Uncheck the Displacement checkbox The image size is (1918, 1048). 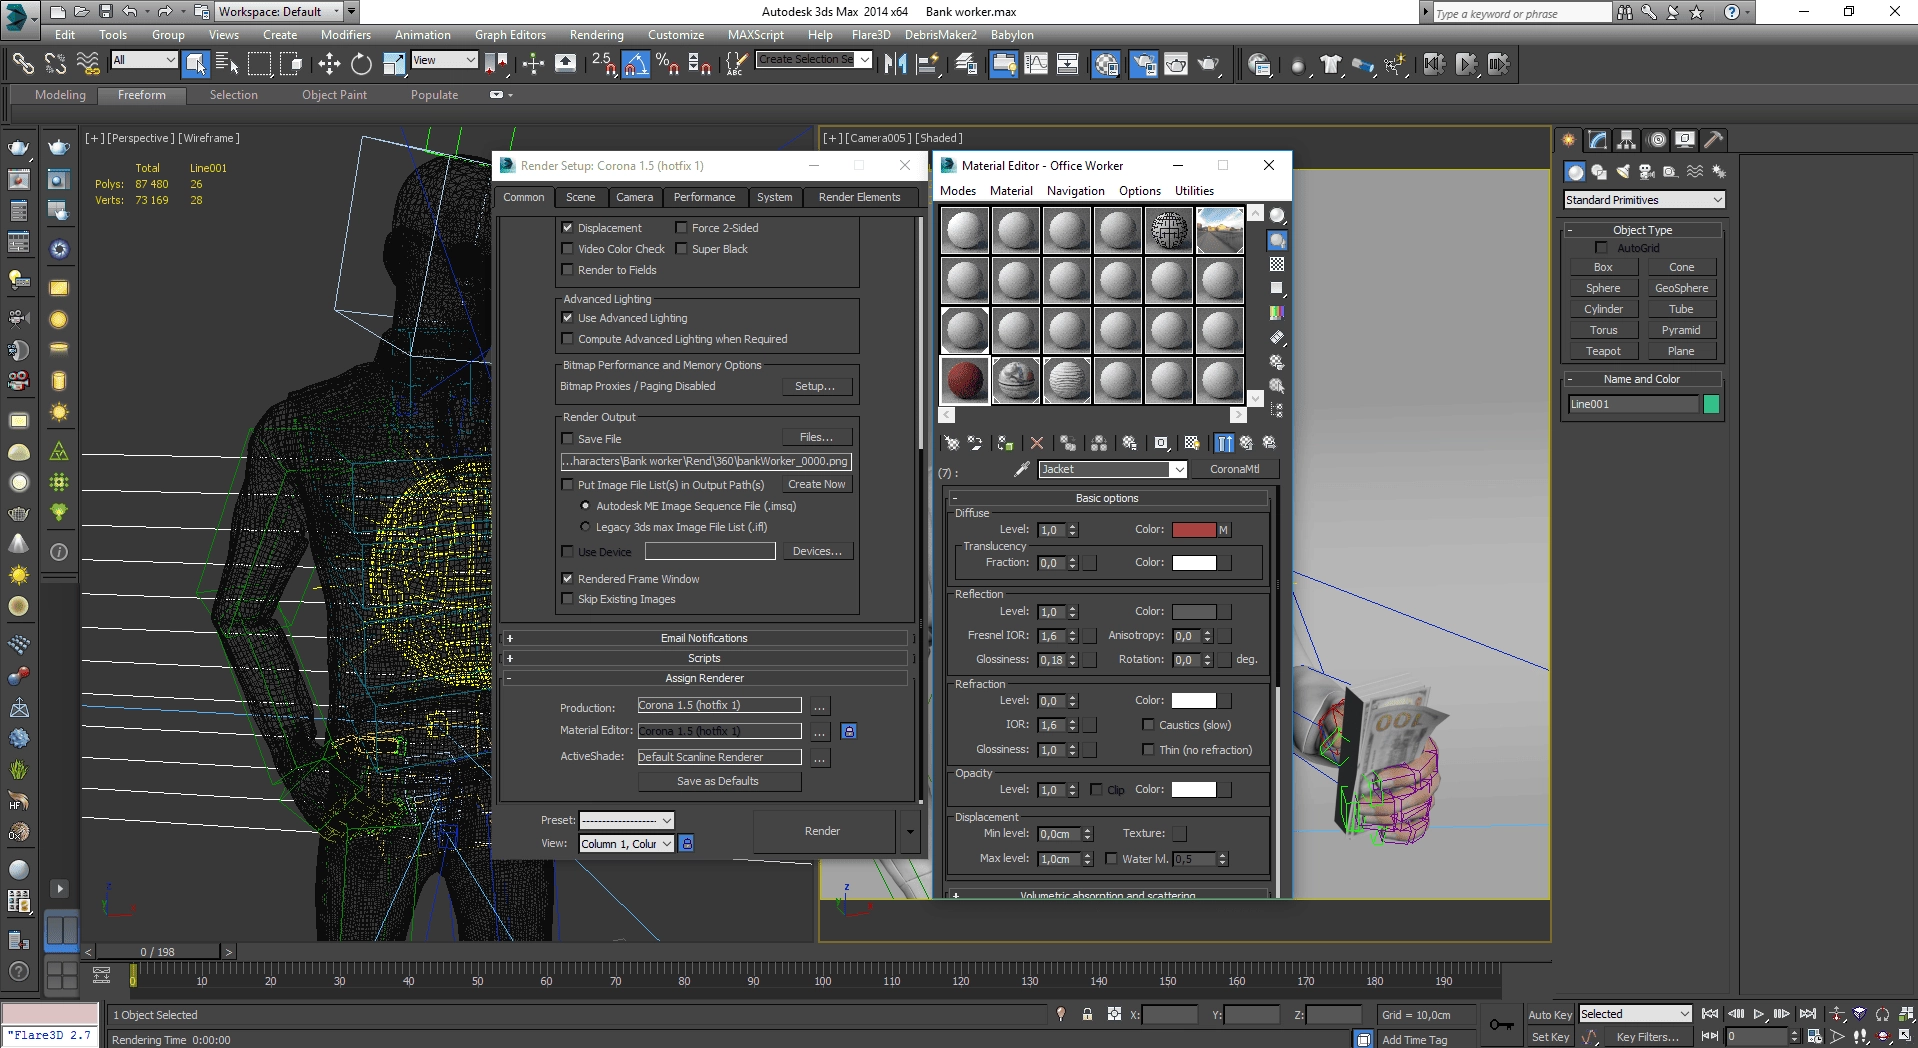coord(568,228)
